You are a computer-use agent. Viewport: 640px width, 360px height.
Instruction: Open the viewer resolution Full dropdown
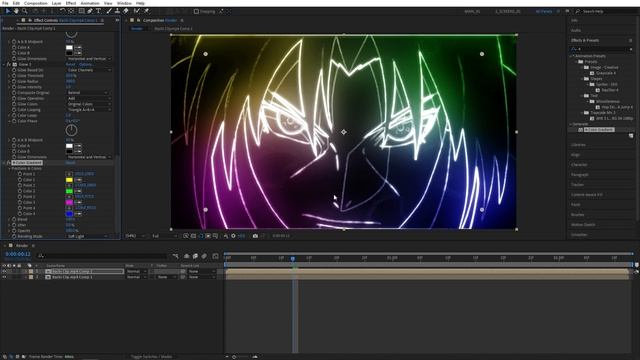click(164, 236)
